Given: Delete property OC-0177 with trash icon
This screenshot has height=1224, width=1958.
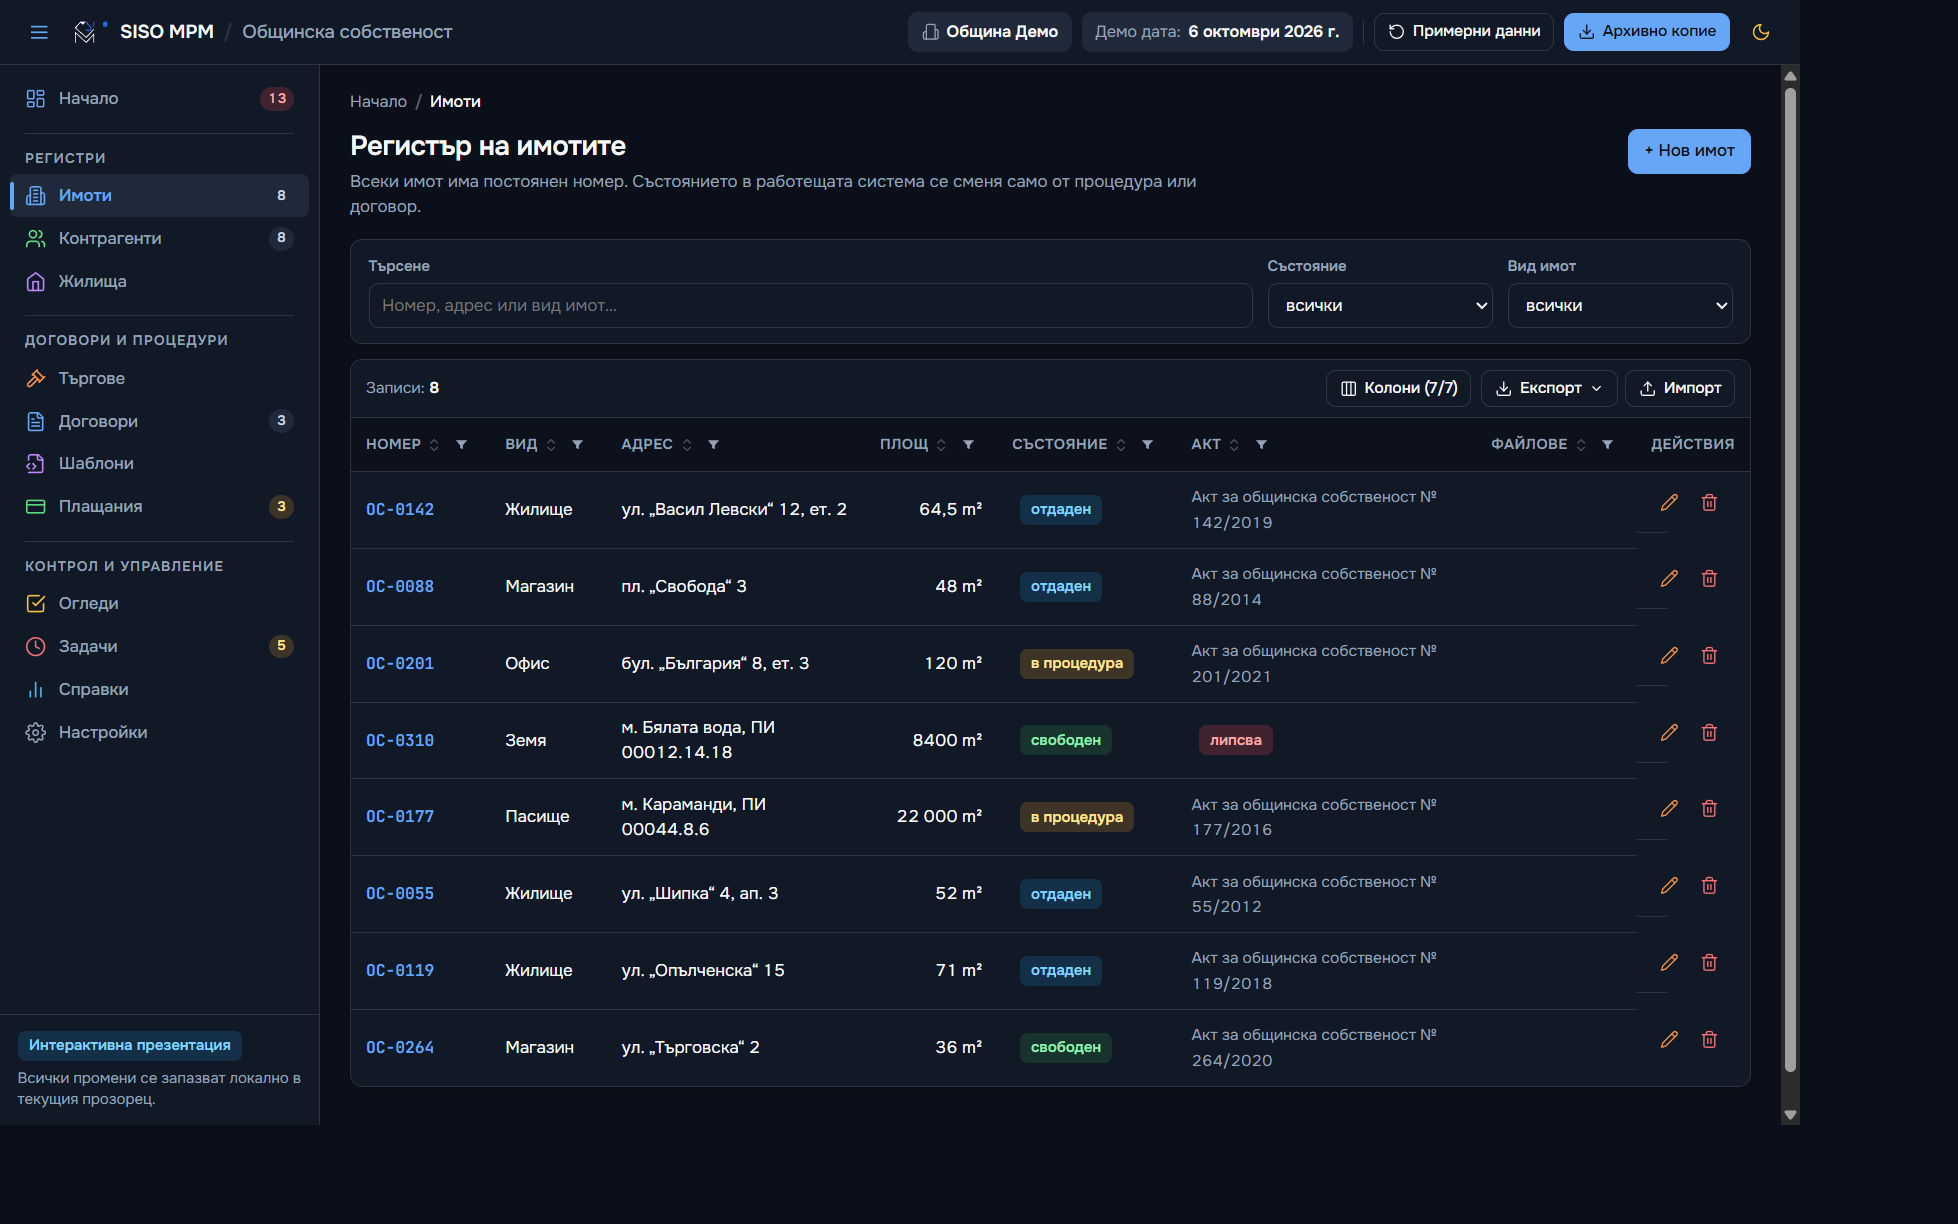Looking at the screenshot, I should 1709,809.
